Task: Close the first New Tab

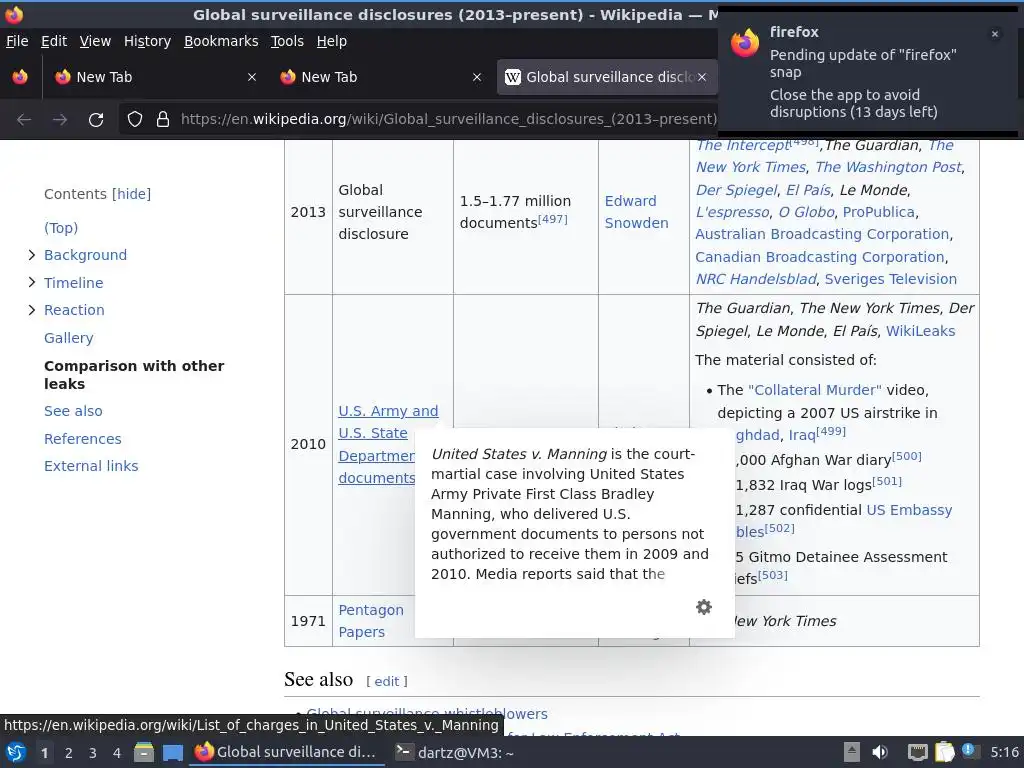Action: tap(251, 77)
